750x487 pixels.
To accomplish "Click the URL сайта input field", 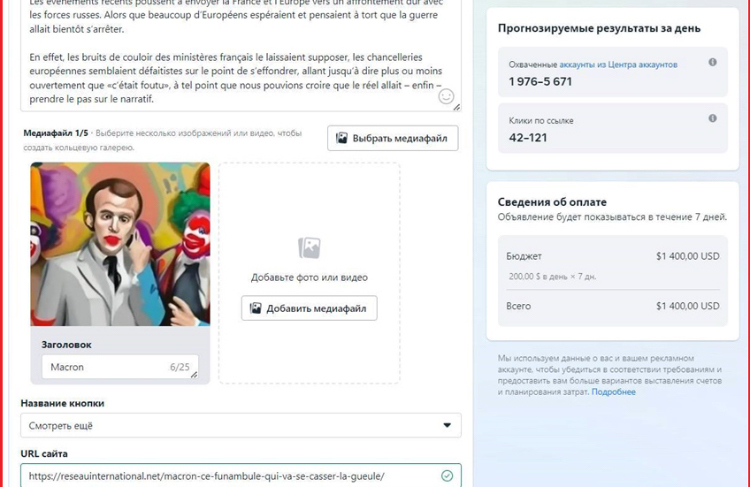I will (241, 476).
